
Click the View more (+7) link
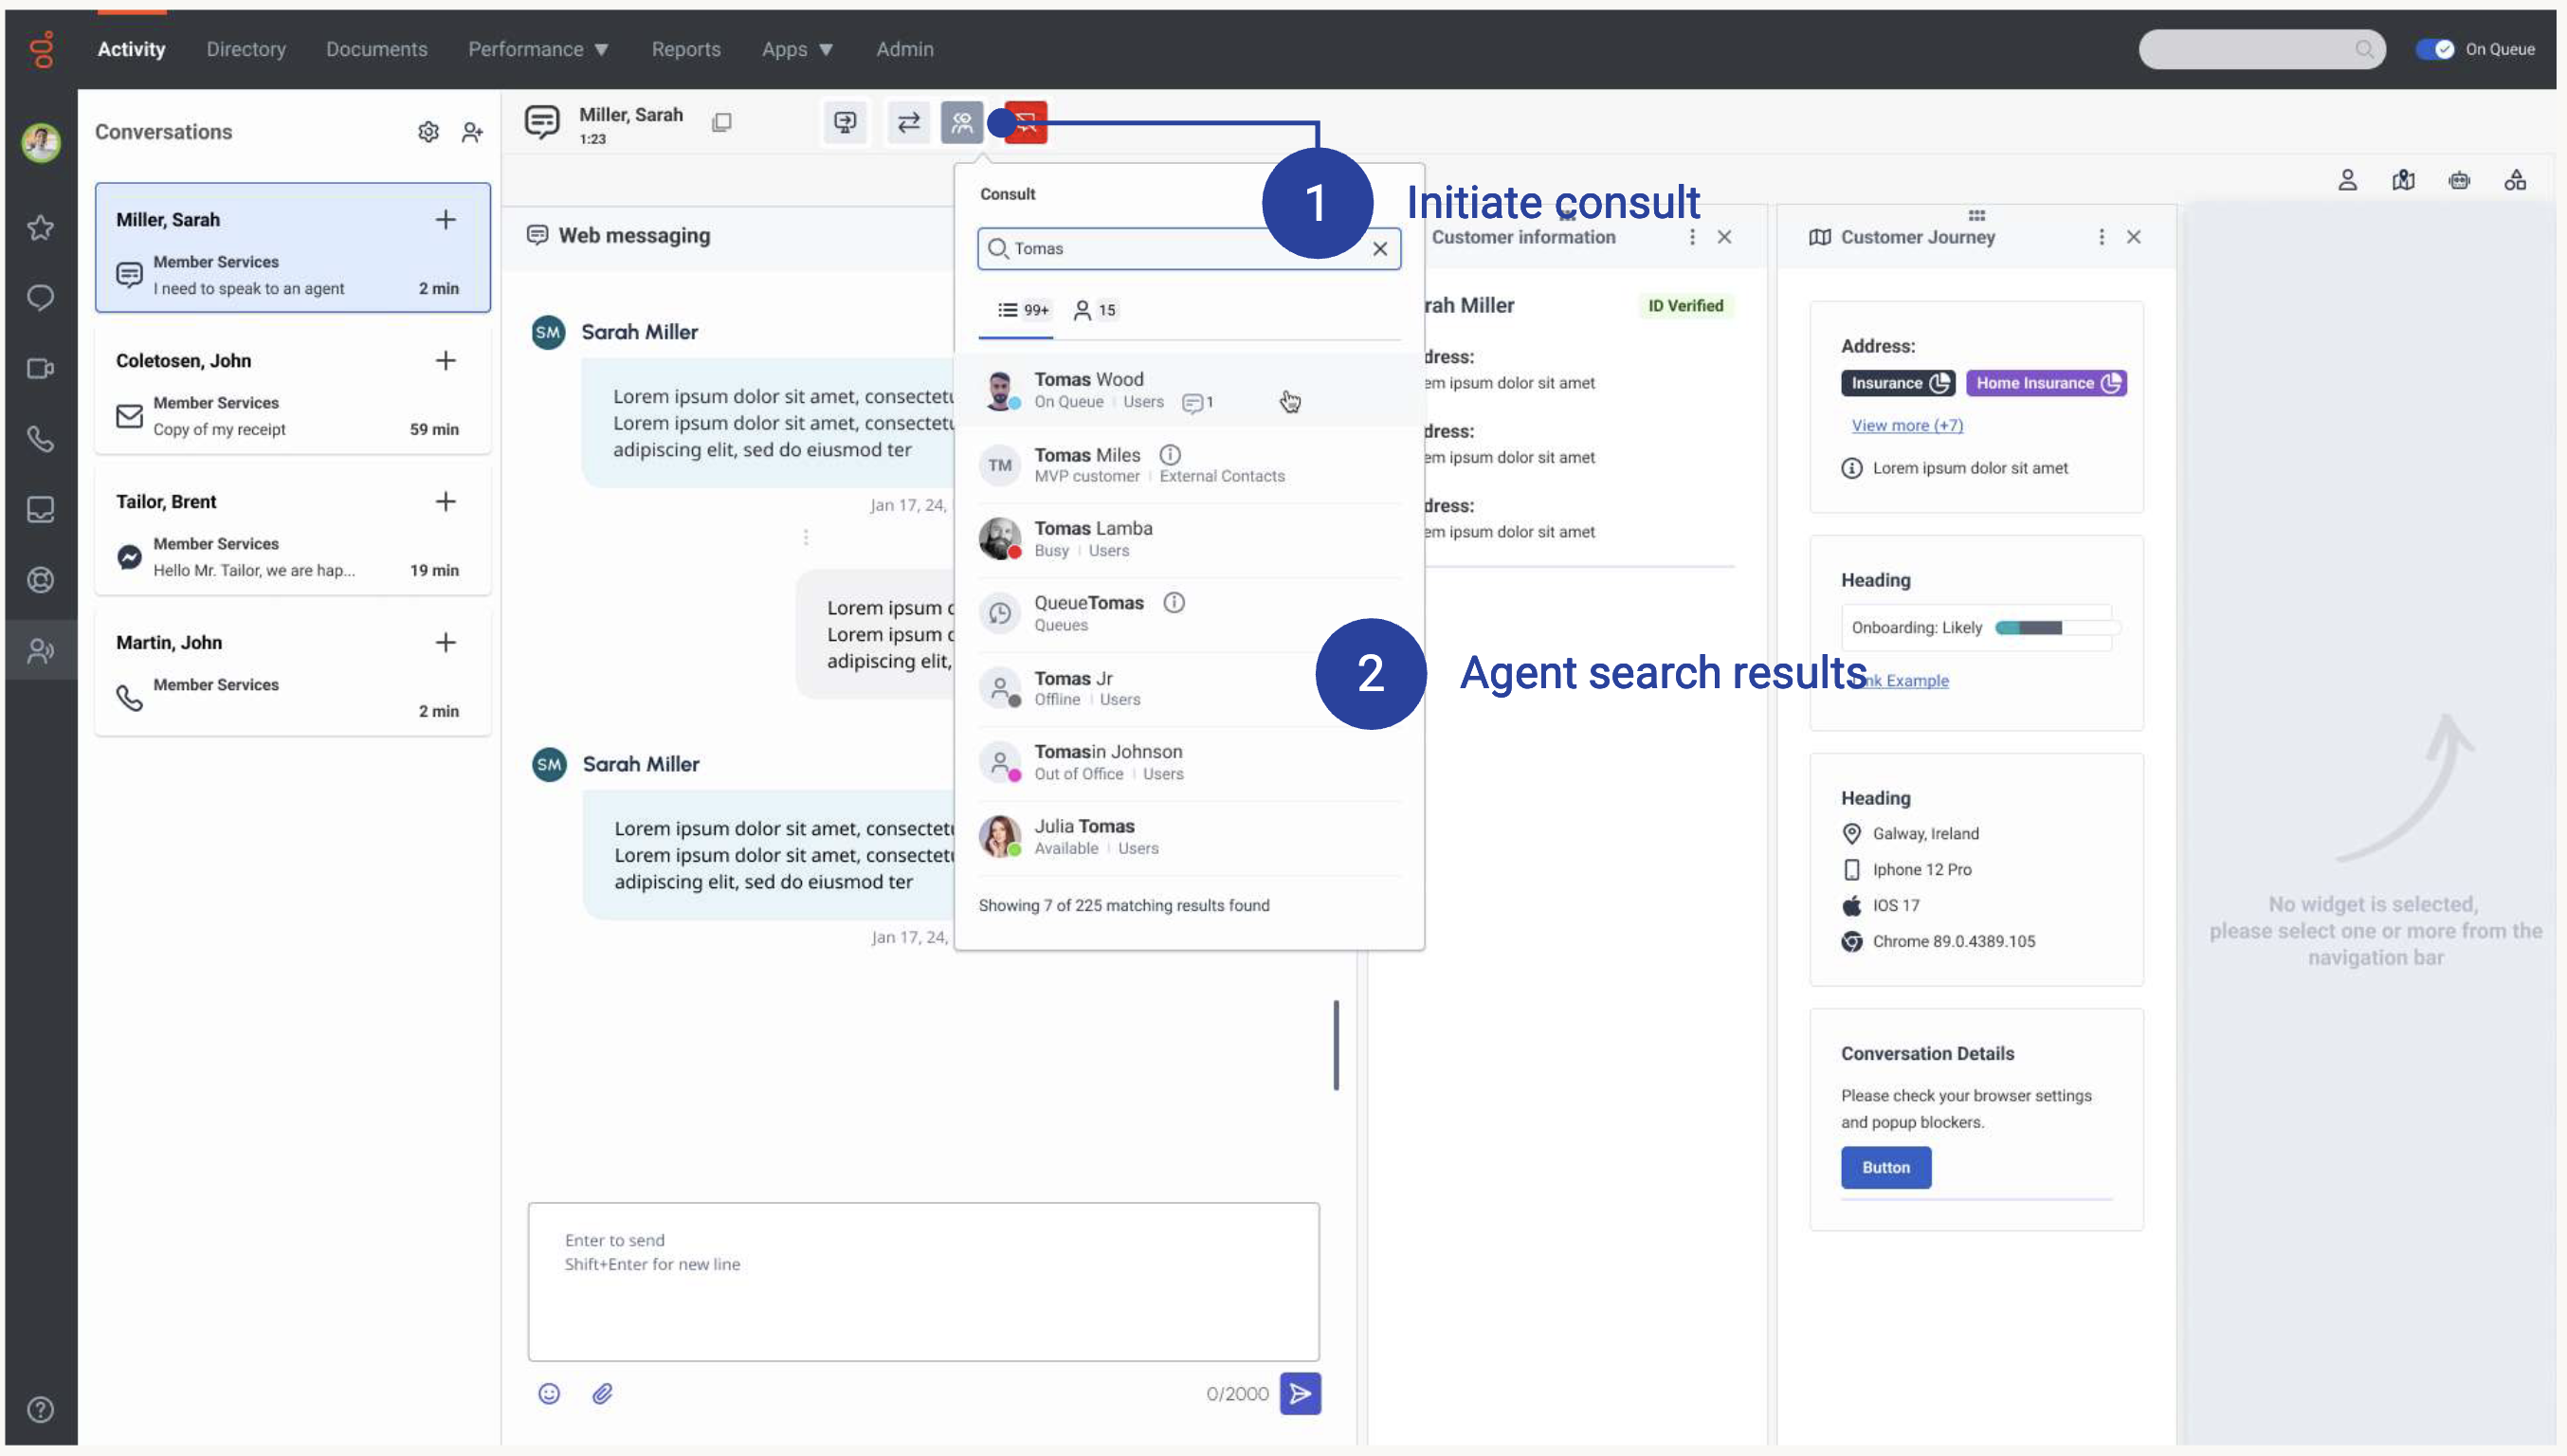click(x=1906, y=425)
